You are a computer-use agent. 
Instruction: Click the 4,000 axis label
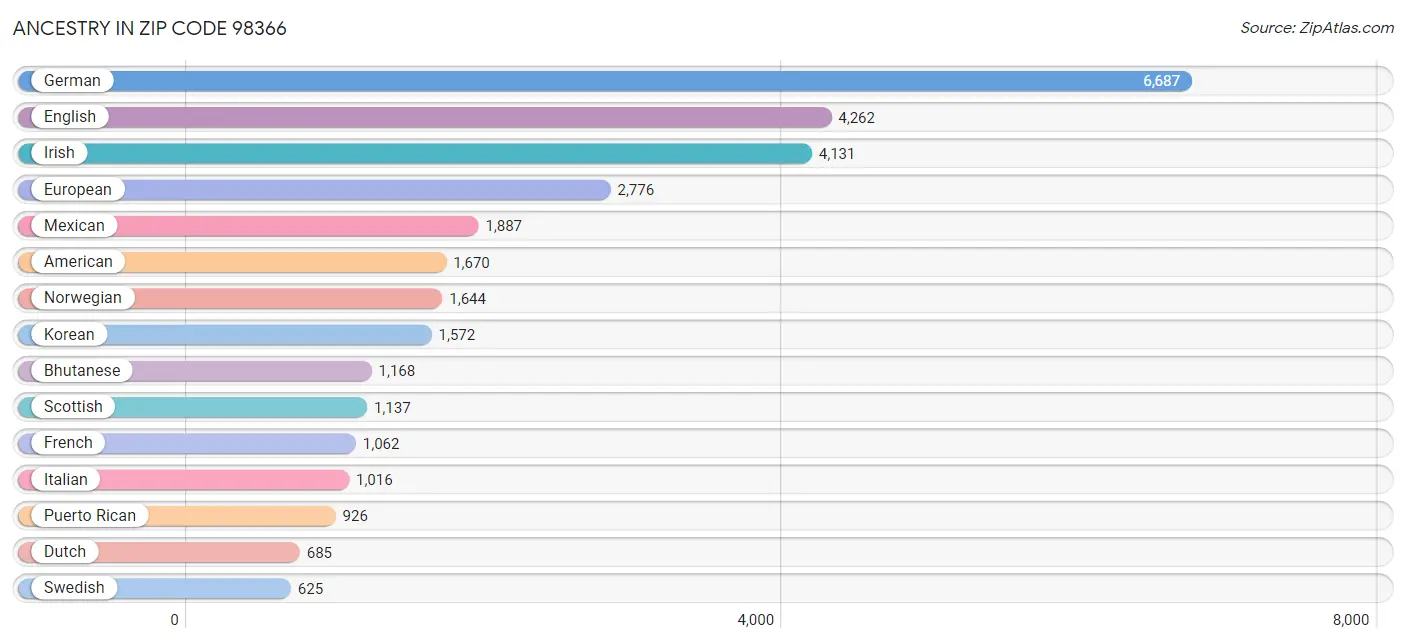point(756,620)
